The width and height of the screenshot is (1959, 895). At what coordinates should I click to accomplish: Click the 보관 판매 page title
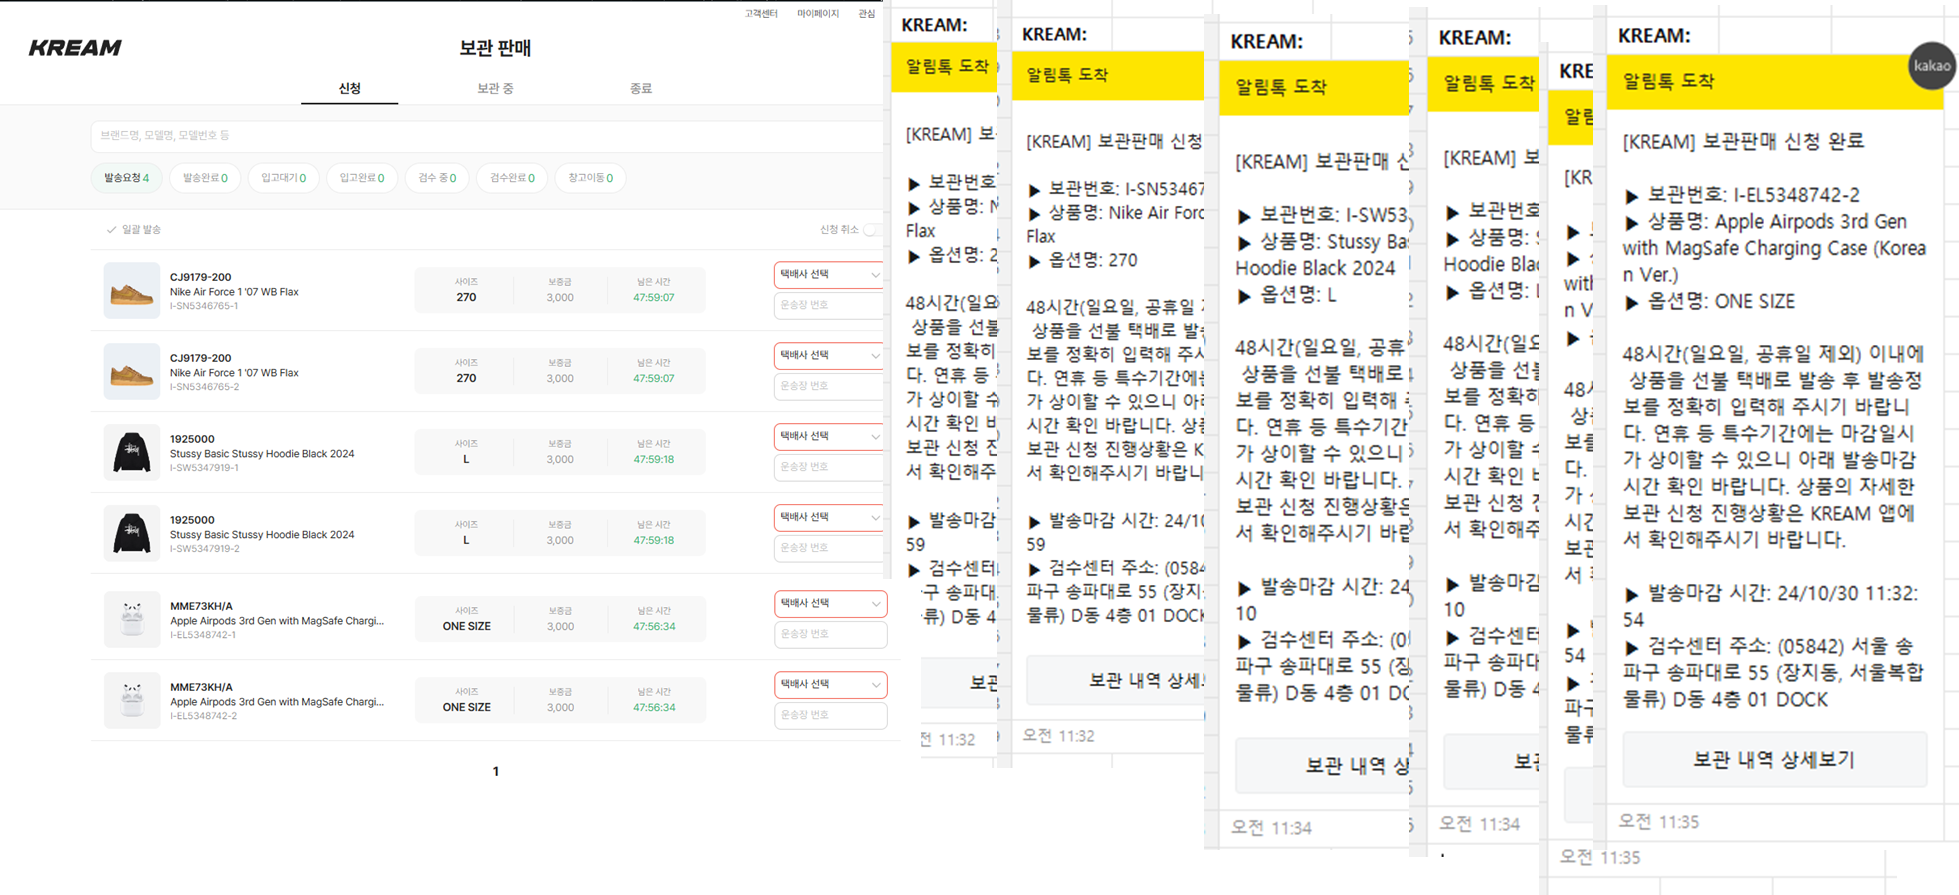click(x=495, y=47)
